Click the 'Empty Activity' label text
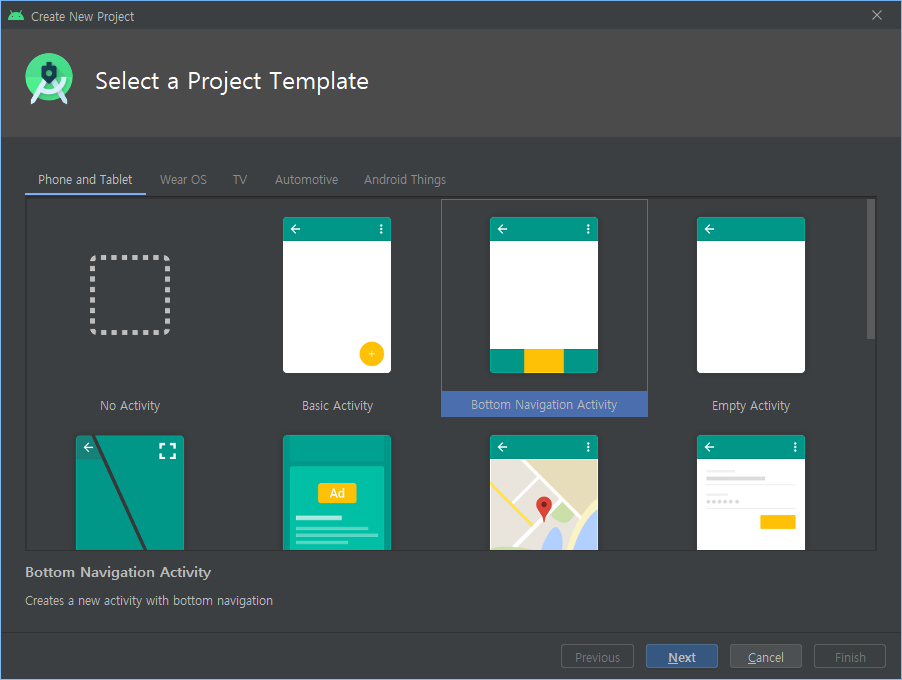The image size is (902, 680). click(x=751, y=406)
